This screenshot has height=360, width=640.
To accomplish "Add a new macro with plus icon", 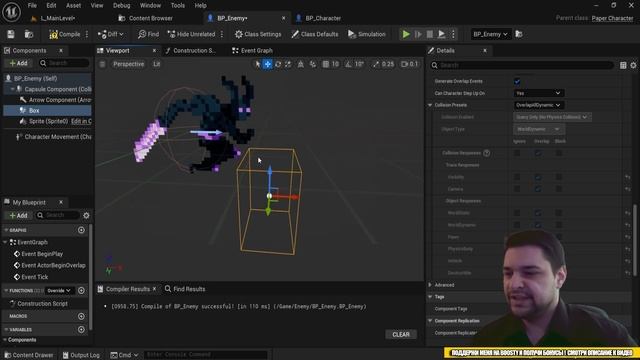I will click(81, 316).
